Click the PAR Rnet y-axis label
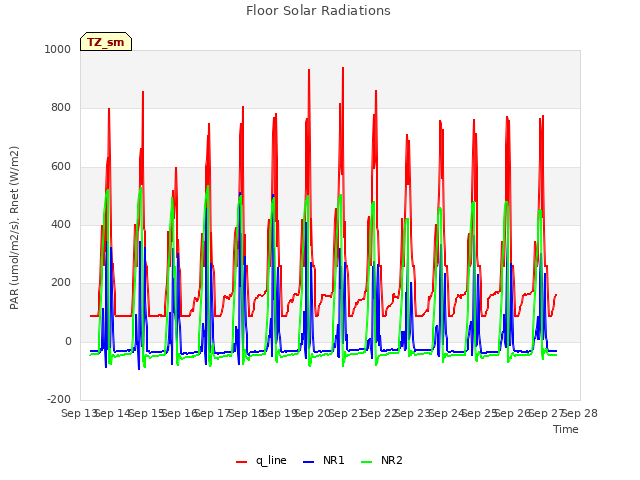 tap(14, 228)
